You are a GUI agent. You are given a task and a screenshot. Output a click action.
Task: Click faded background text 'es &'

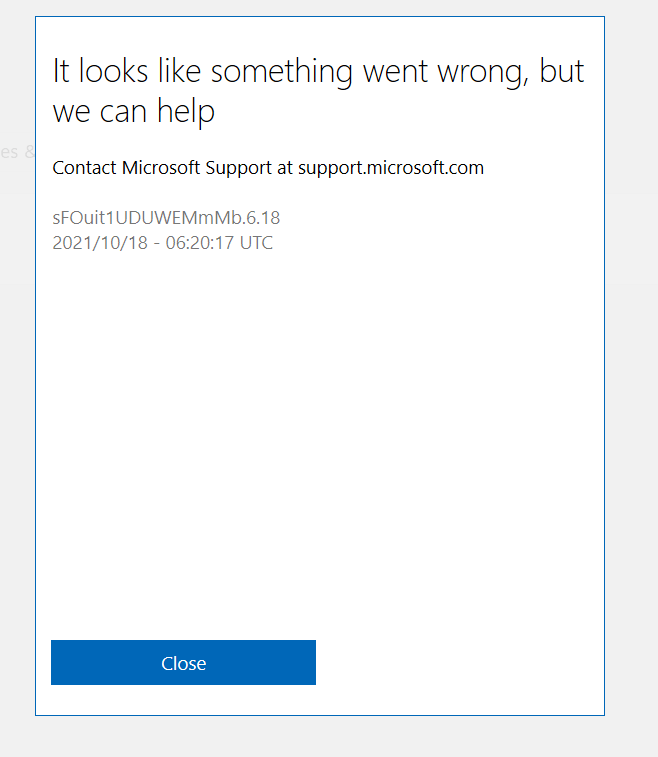(x=17, y=152)
